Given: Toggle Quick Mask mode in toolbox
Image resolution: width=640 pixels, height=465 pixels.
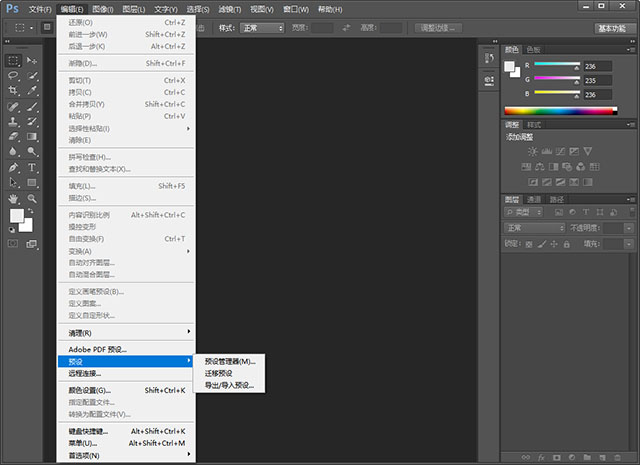Looking at the screenshot, I should point(13,244).
